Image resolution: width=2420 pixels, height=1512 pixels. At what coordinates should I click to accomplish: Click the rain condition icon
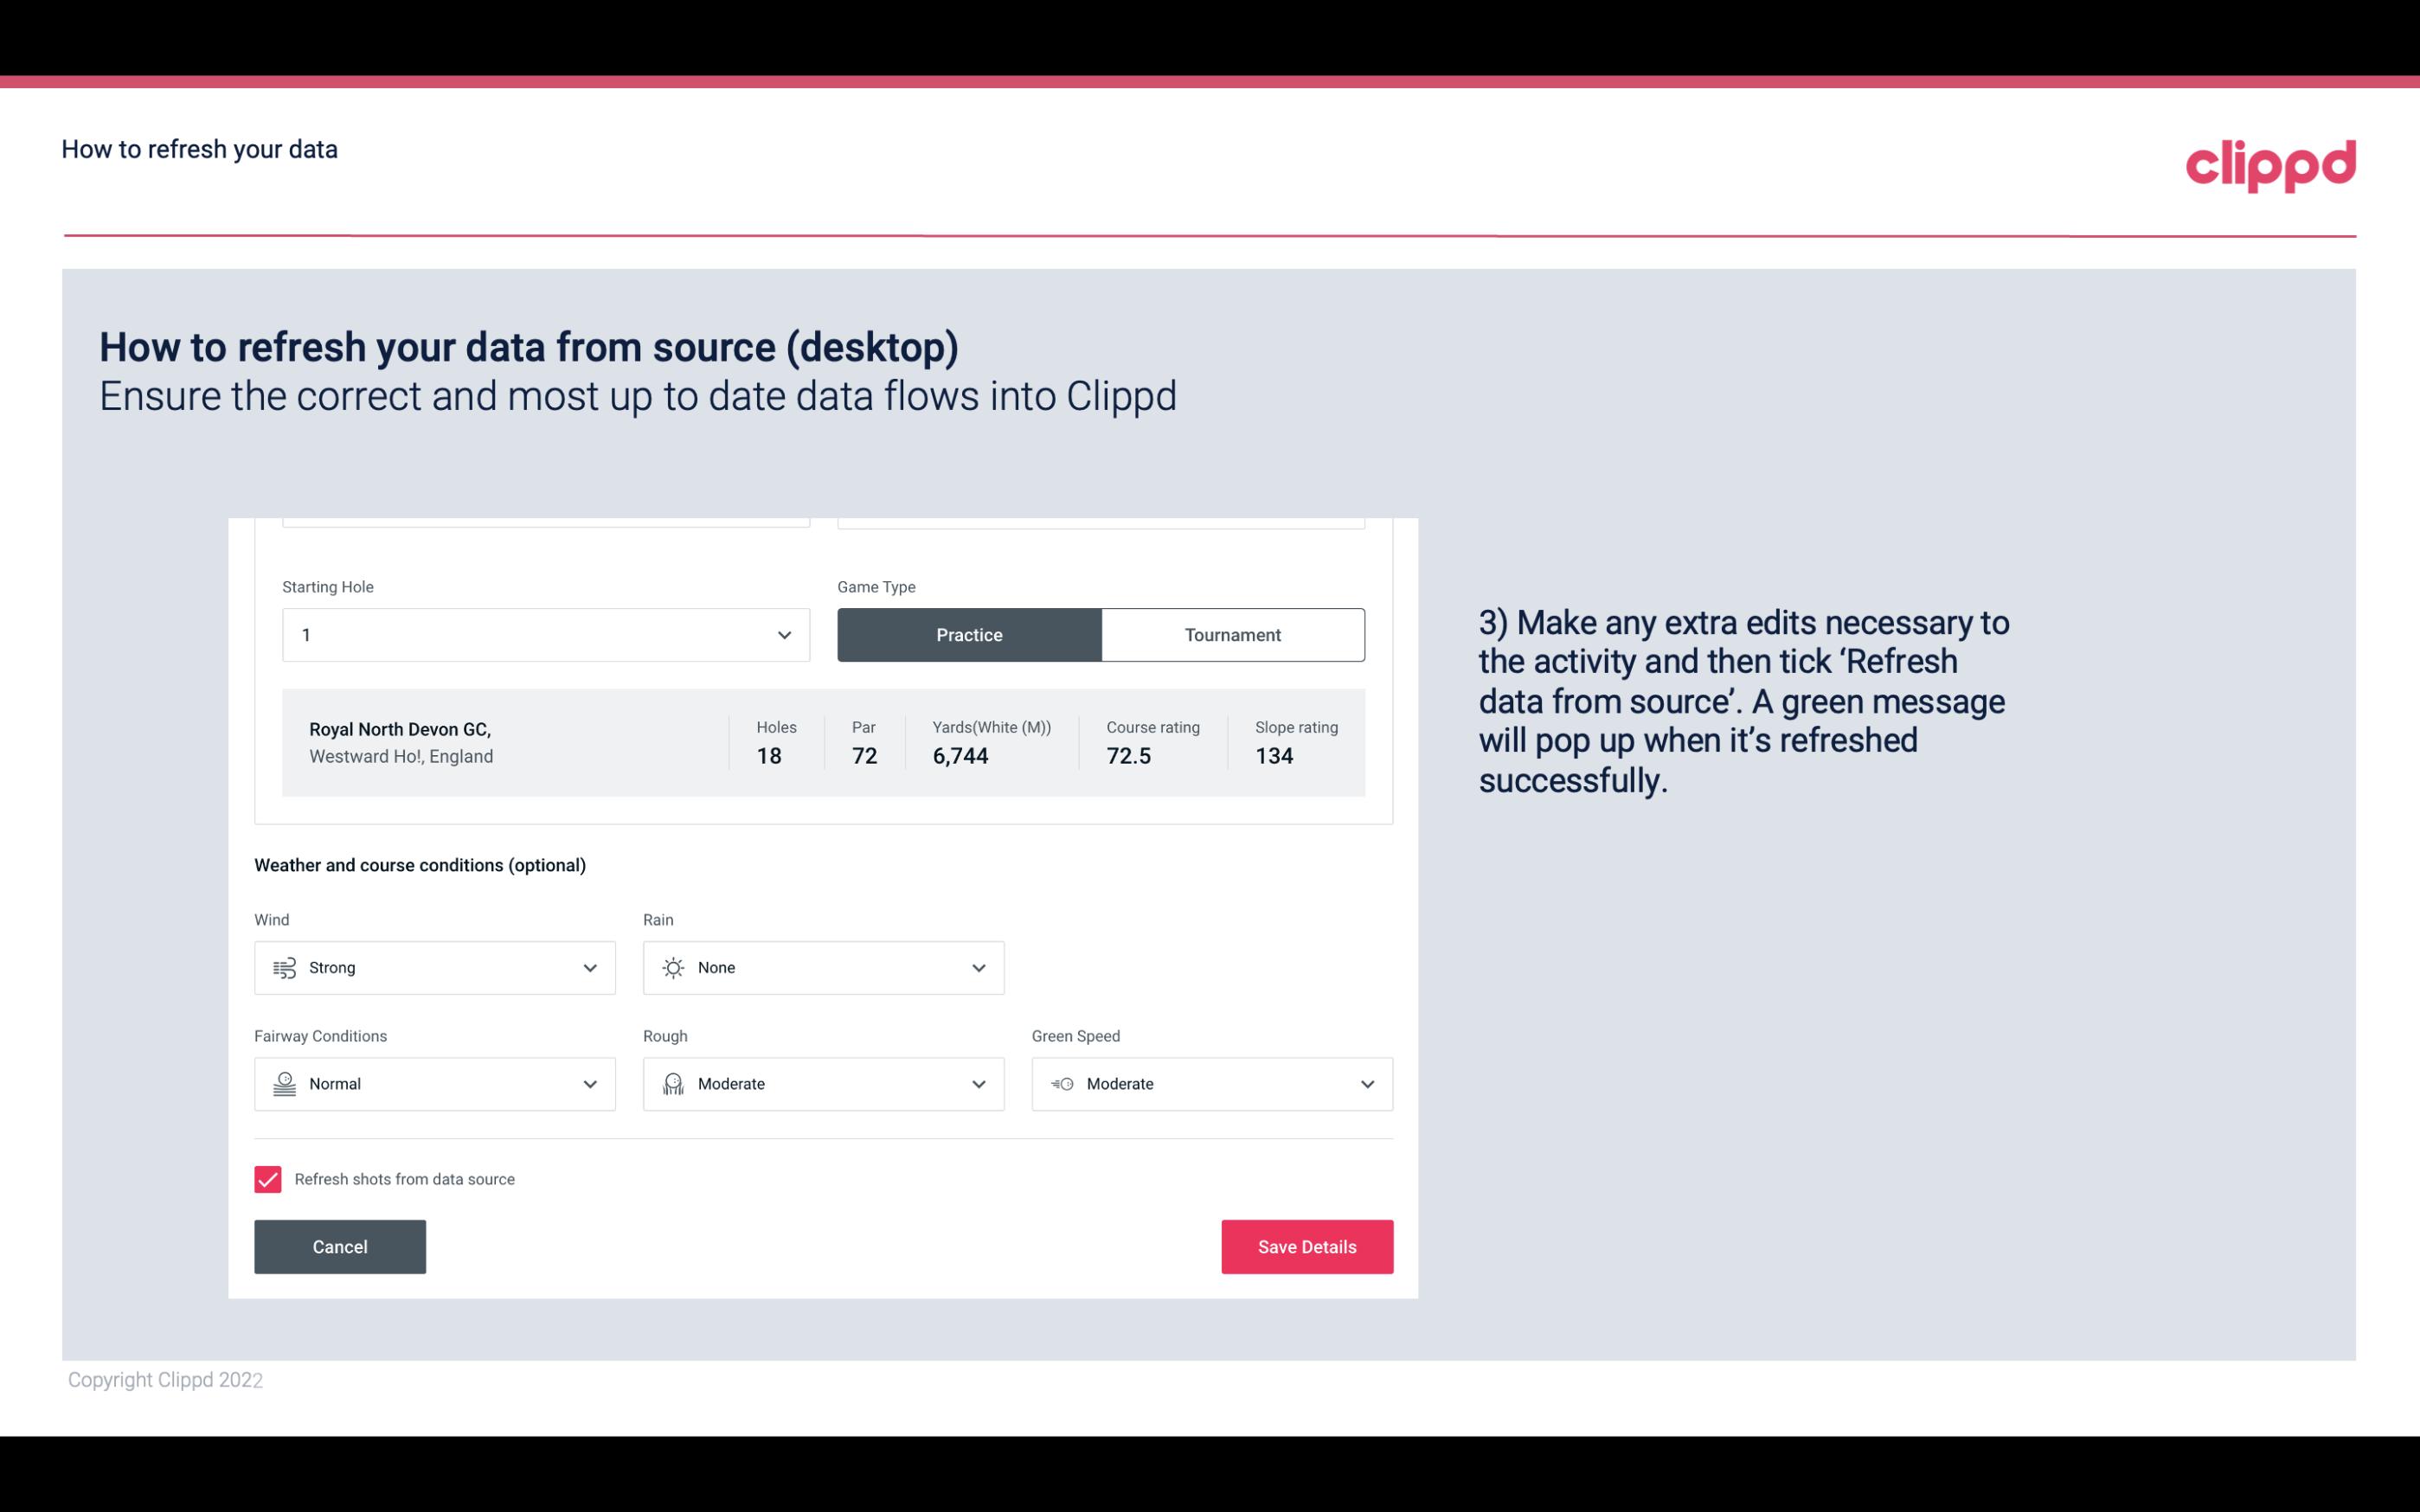672,967
